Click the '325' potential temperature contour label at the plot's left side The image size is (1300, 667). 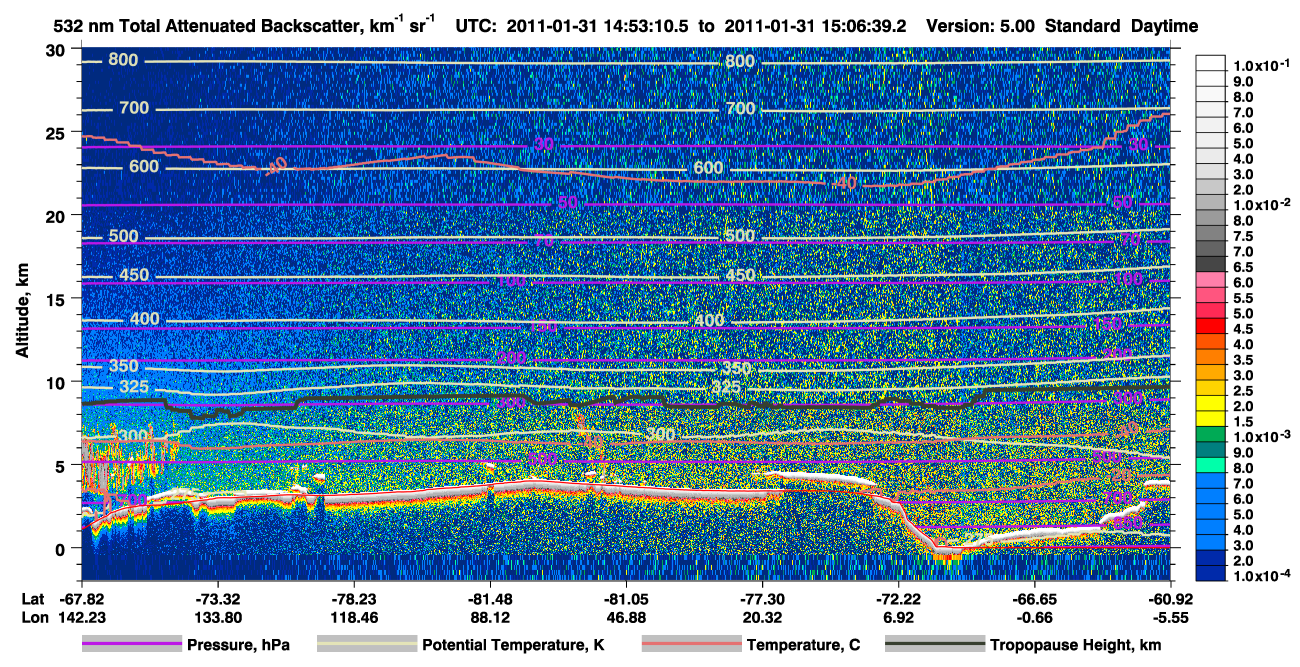[133, 387]
